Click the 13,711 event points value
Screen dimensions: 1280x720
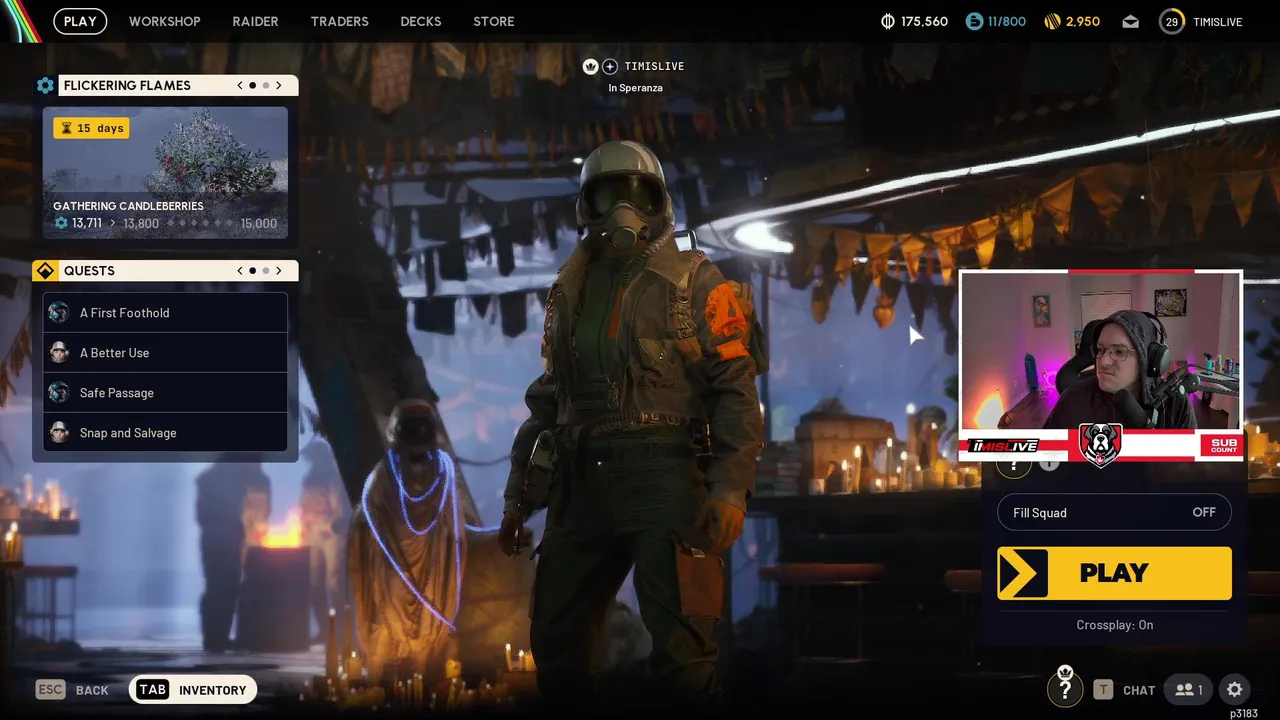86,223
